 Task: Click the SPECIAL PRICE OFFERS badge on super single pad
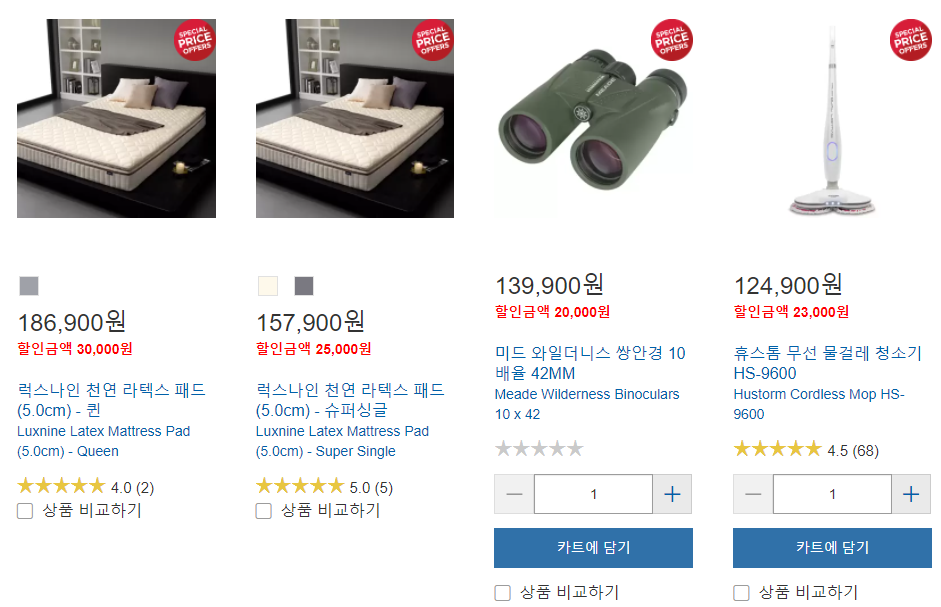coord(434,40)
